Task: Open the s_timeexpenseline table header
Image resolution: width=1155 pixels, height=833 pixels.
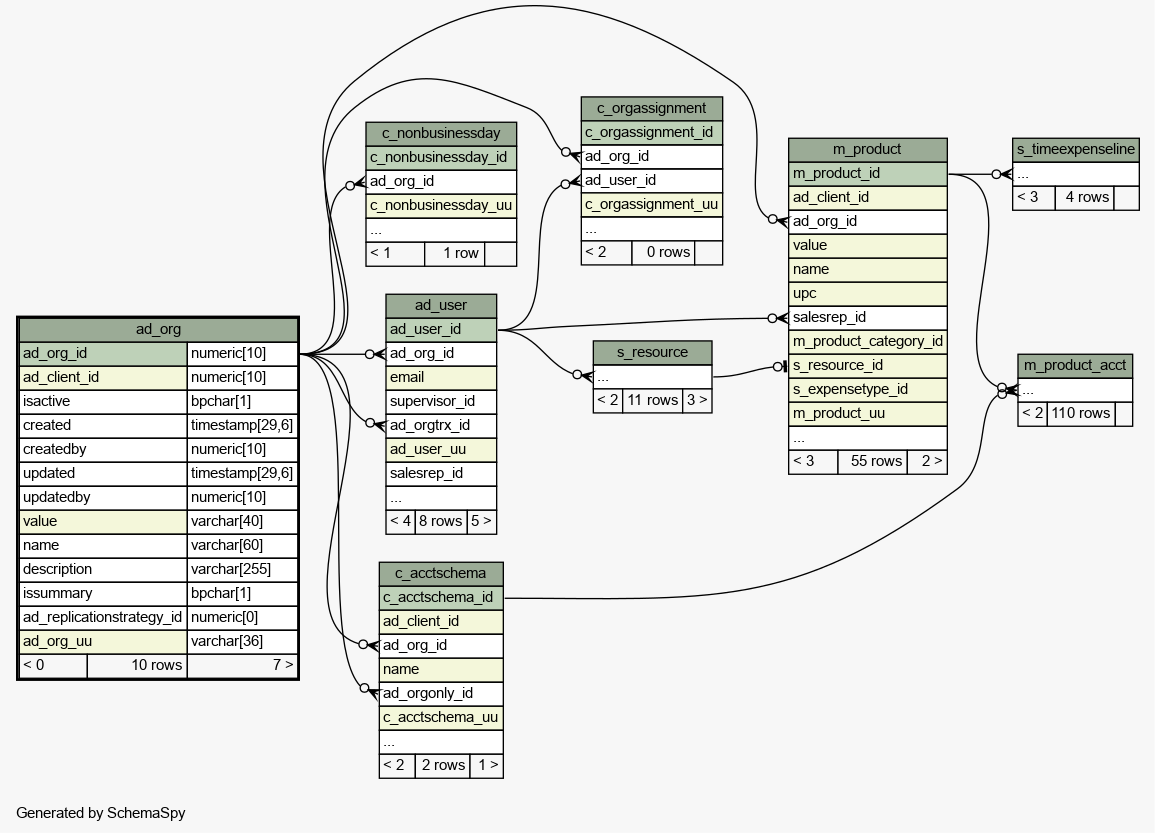Action: (x=1075, y=150)
